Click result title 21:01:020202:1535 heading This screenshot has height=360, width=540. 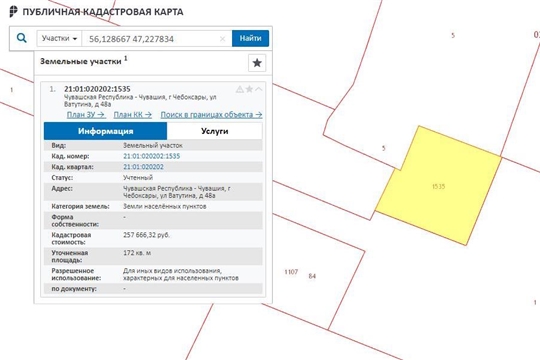coord(97,89)
